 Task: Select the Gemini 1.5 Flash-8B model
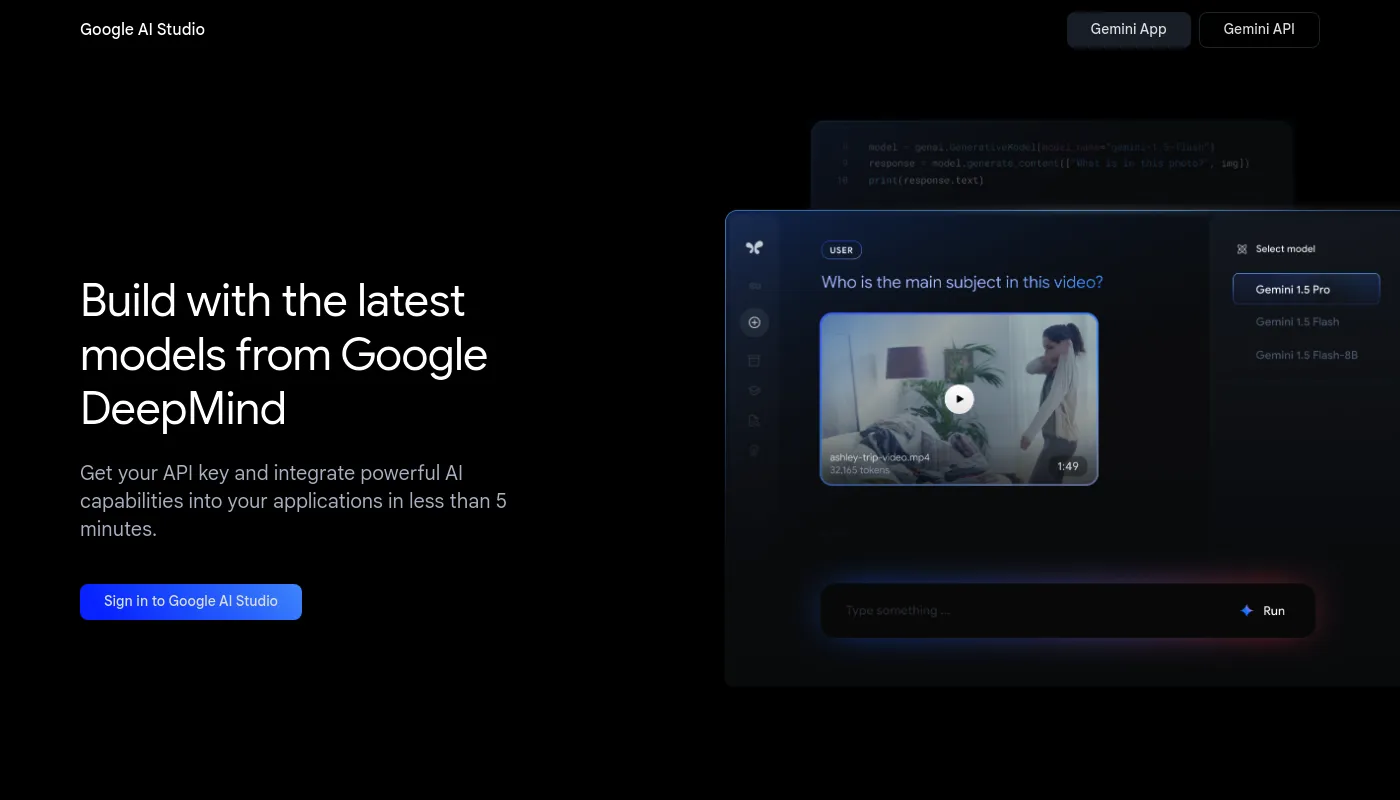(1306, 355)
